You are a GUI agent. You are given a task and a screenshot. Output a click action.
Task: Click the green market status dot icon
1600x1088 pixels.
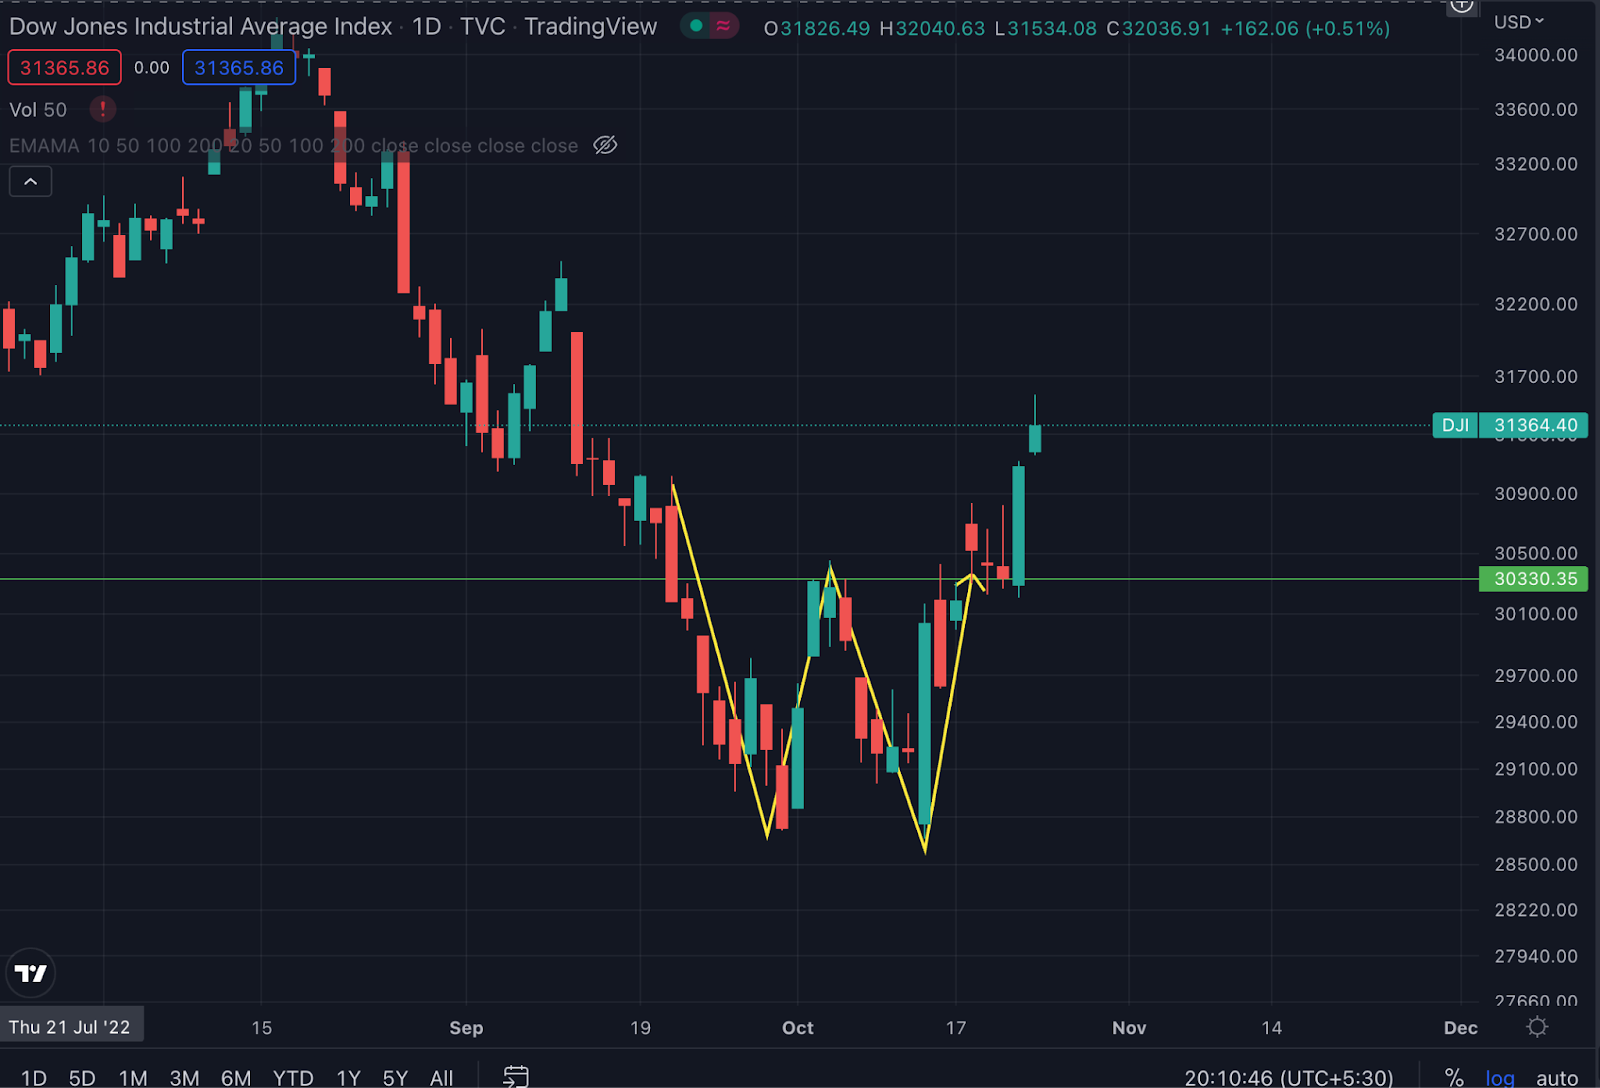tap(697, 26)
